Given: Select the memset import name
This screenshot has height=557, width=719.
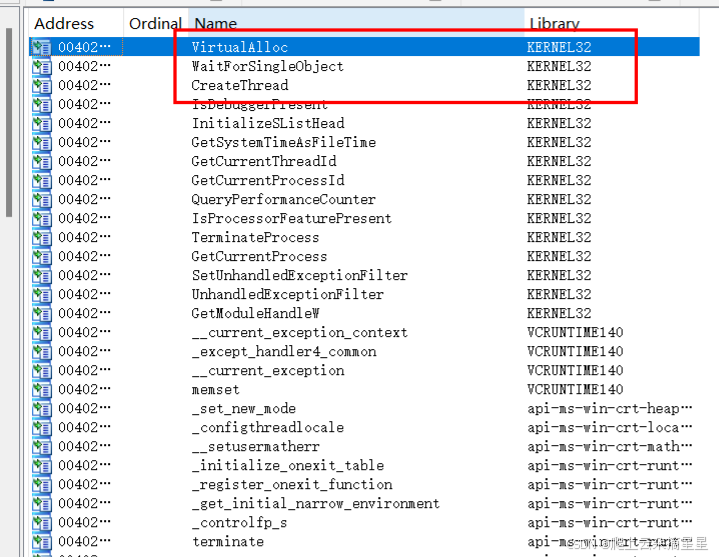Looking at the screenshot, I should (x=216, y=390).
